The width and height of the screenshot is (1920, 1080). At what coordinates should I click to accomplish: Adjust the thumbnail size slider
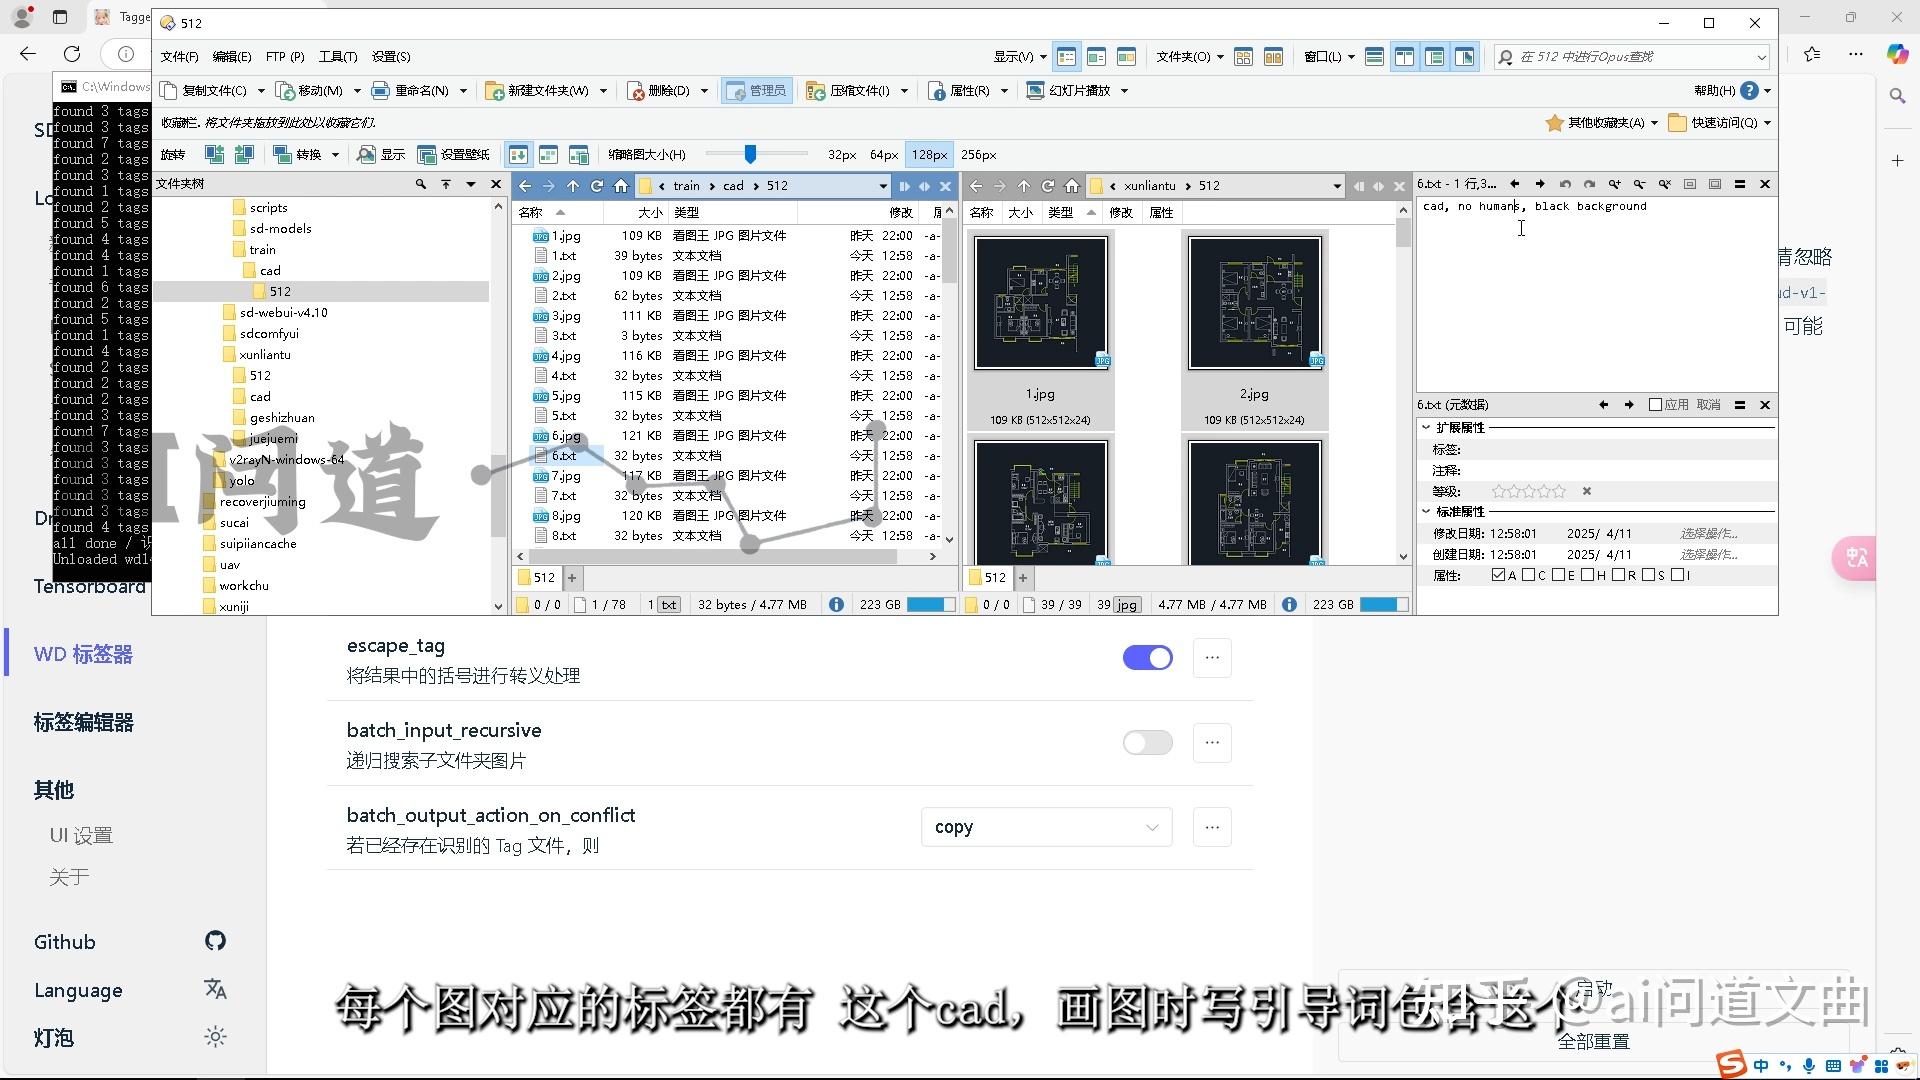(750, 154)
